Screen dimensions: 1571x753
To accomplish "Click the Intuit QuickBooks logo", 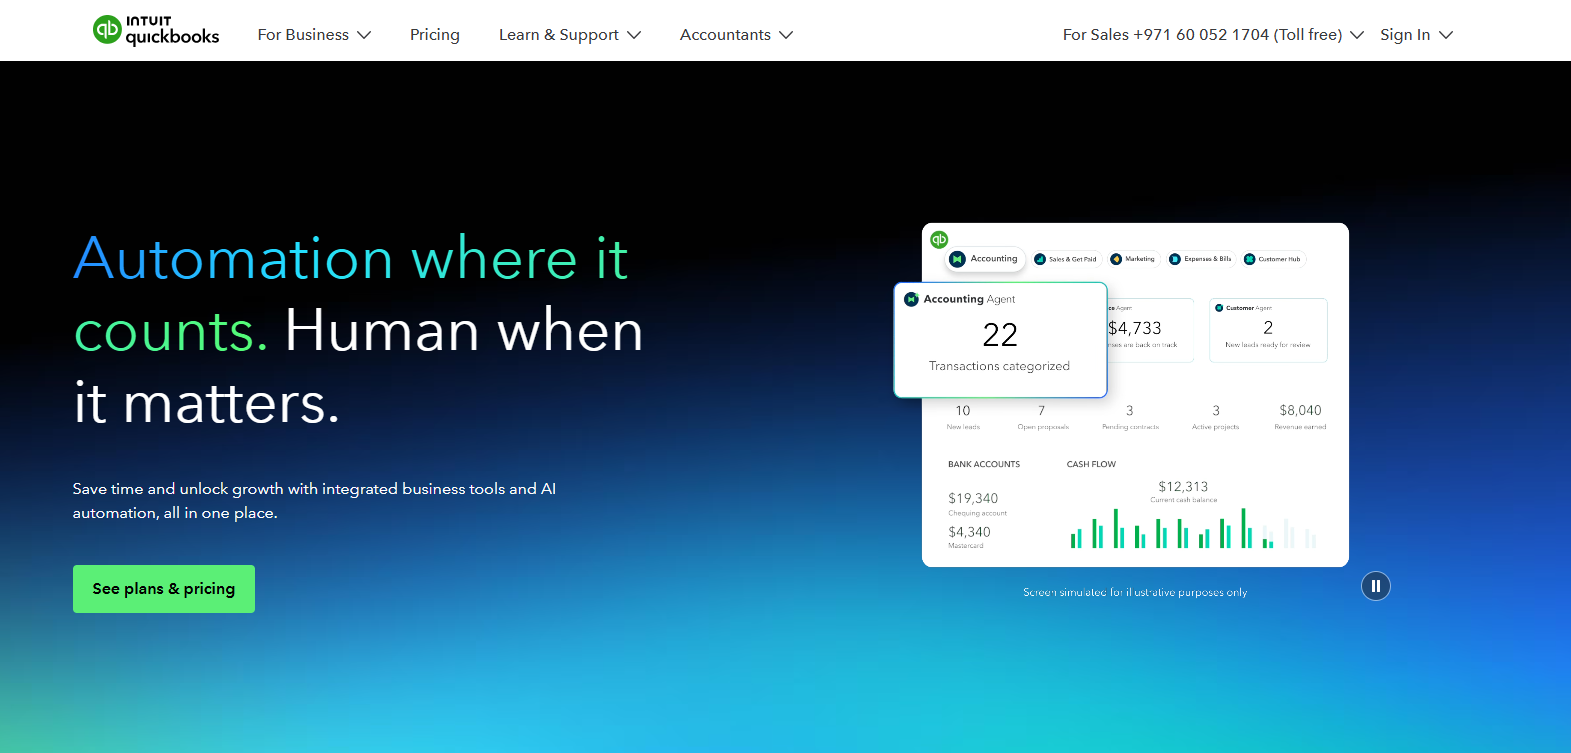I will [156, 31].
